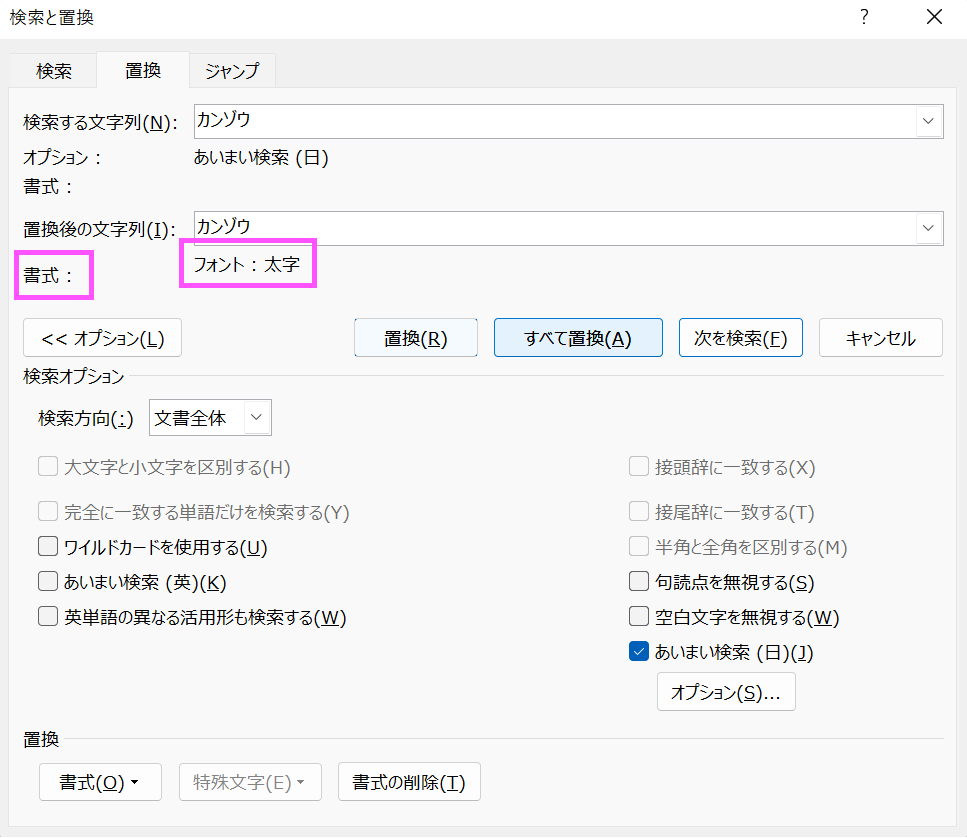Select the 置換 tab

142,70
